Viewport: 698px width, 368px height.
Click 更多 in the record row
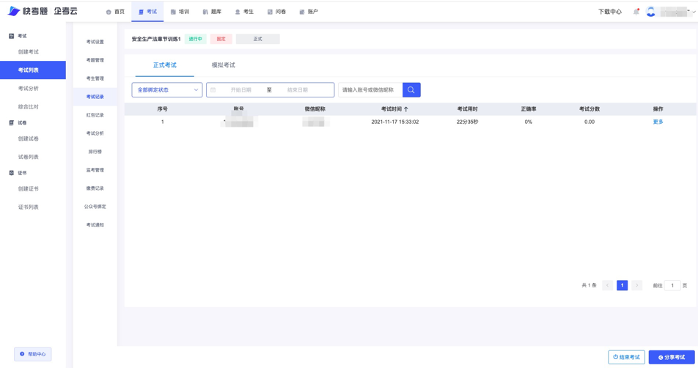pyautogui.click(x=658, y=122)
